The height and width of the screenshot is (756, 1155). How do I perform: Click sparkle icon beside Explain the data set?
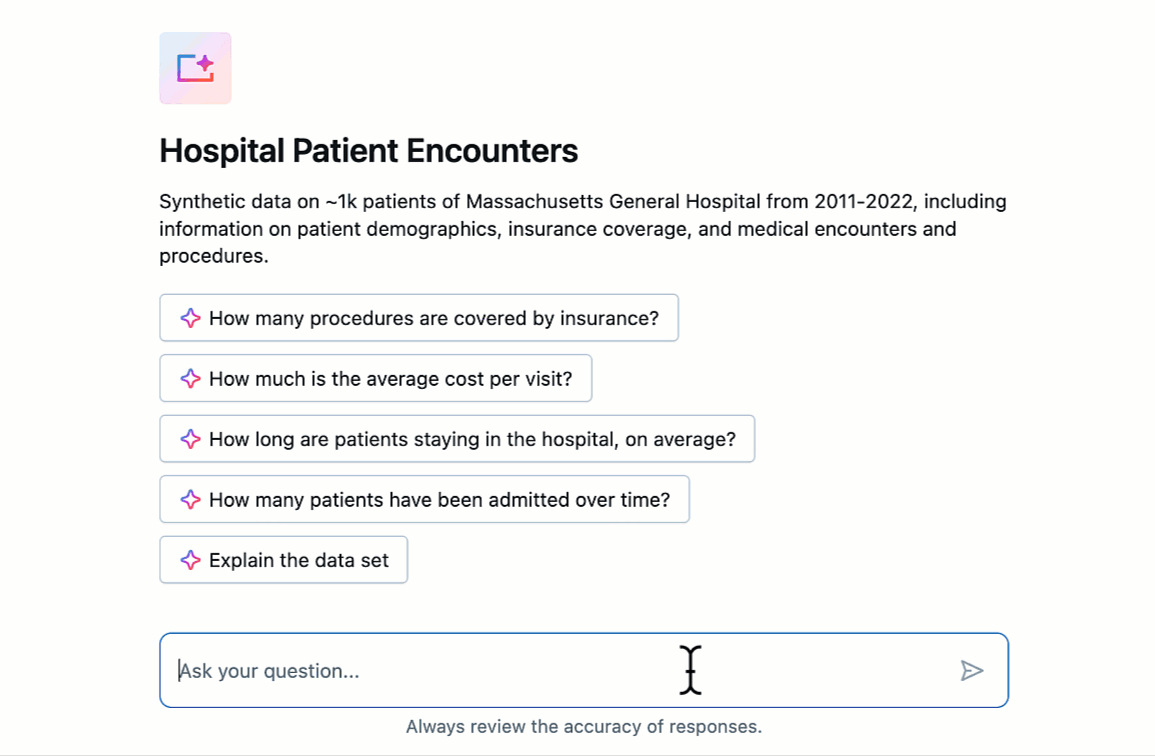coord(190,560)
